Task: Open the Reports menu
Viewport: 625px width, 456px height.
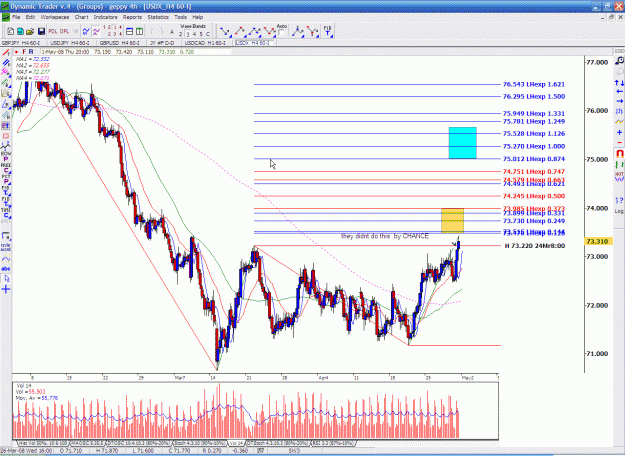Action: click(132, 17)
